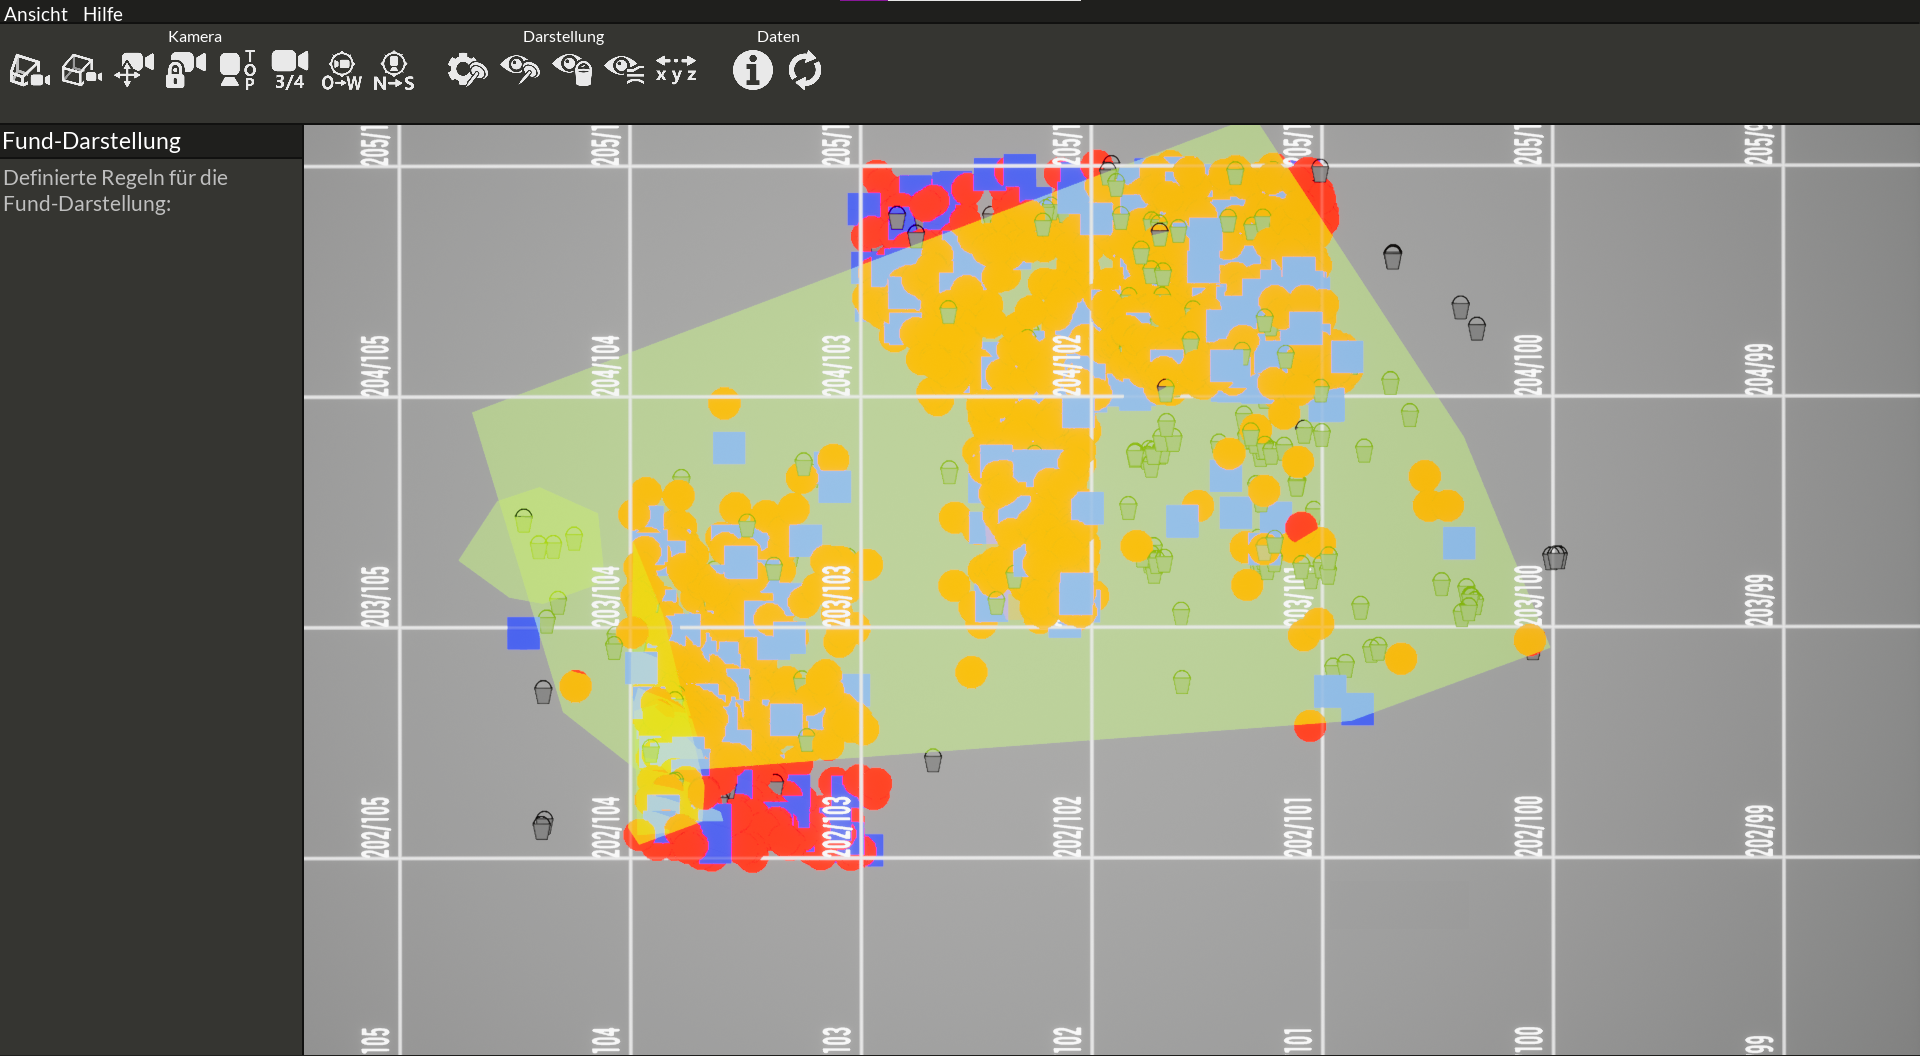The height and width of the screenshot is (1056, 1920).
Task: Select red circle at polygon's lower right edge
Action: (x=1310, y=726)
